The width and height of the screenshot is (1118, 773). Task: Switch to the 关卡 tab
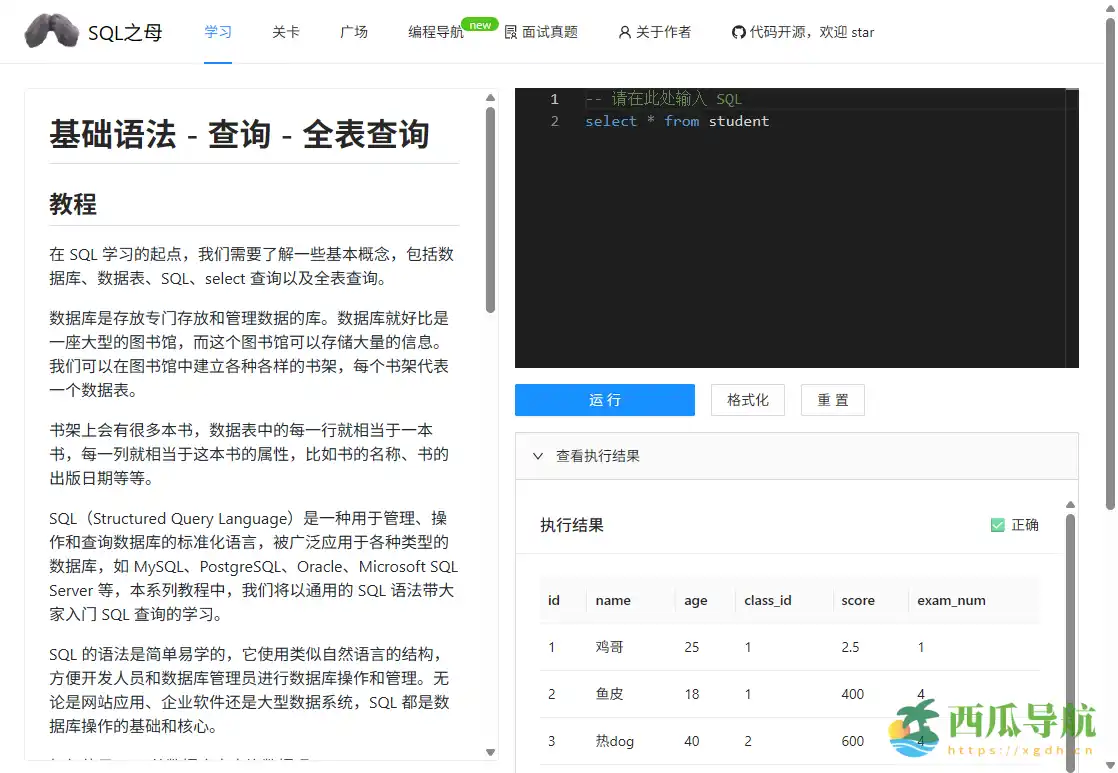tap(287, 31)
